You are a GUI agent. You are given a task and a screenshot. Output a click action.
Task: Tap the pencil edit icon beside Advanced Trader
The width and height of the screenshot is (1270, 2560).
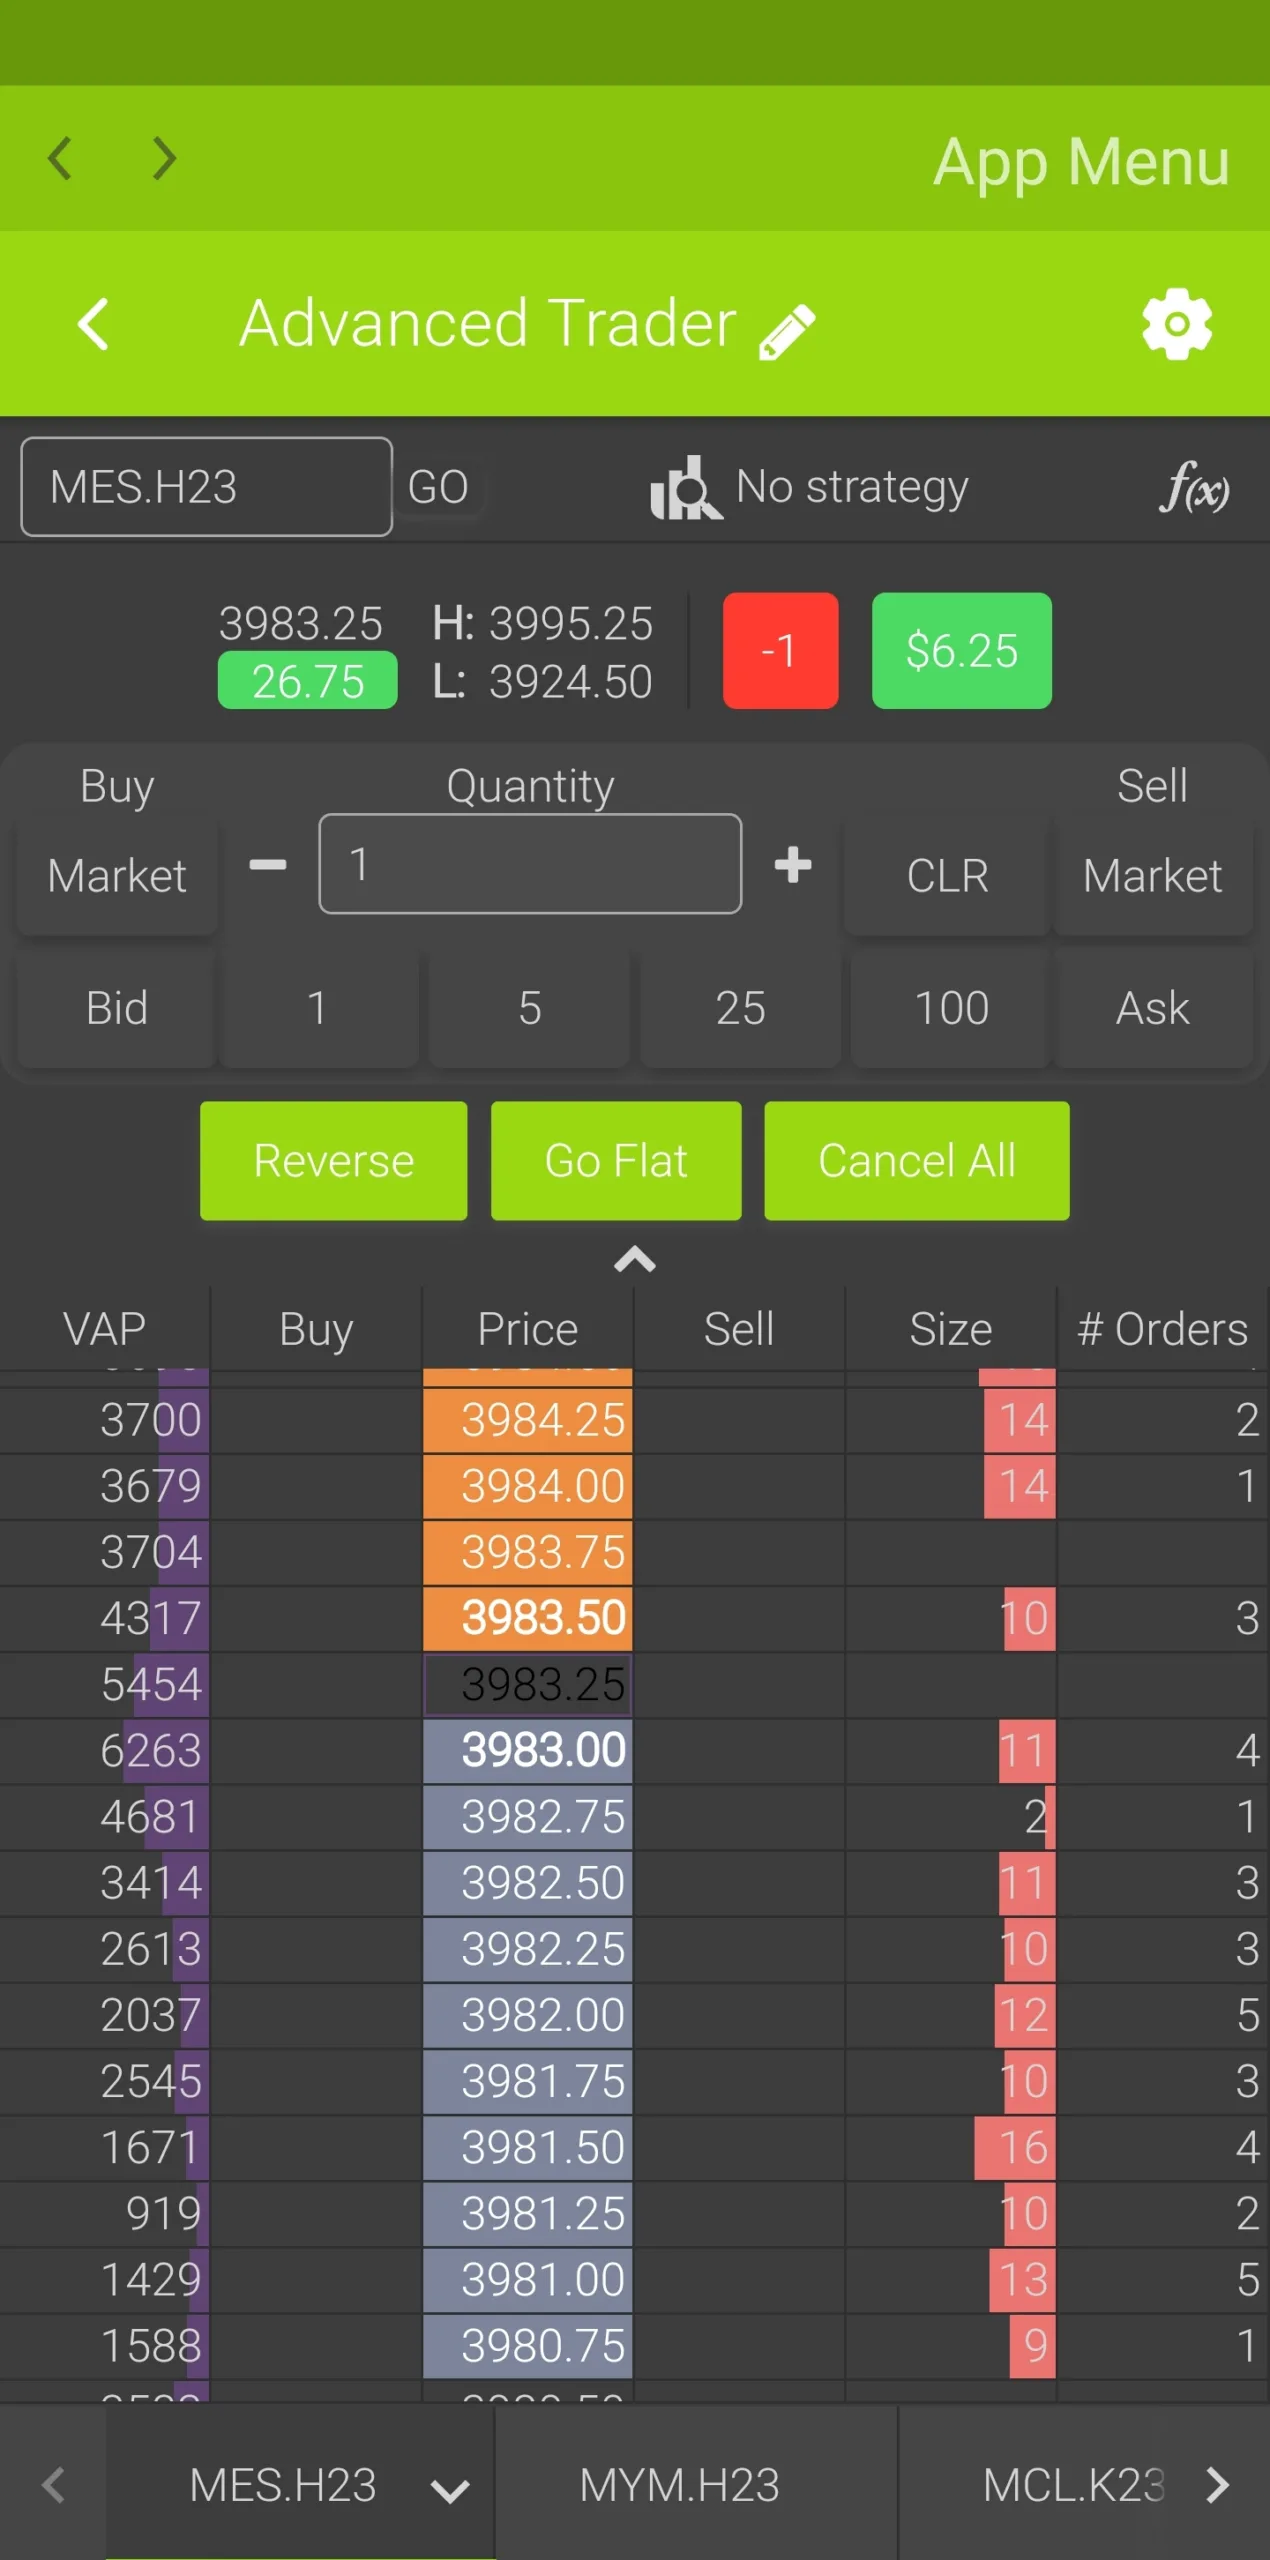coord(787,330)
